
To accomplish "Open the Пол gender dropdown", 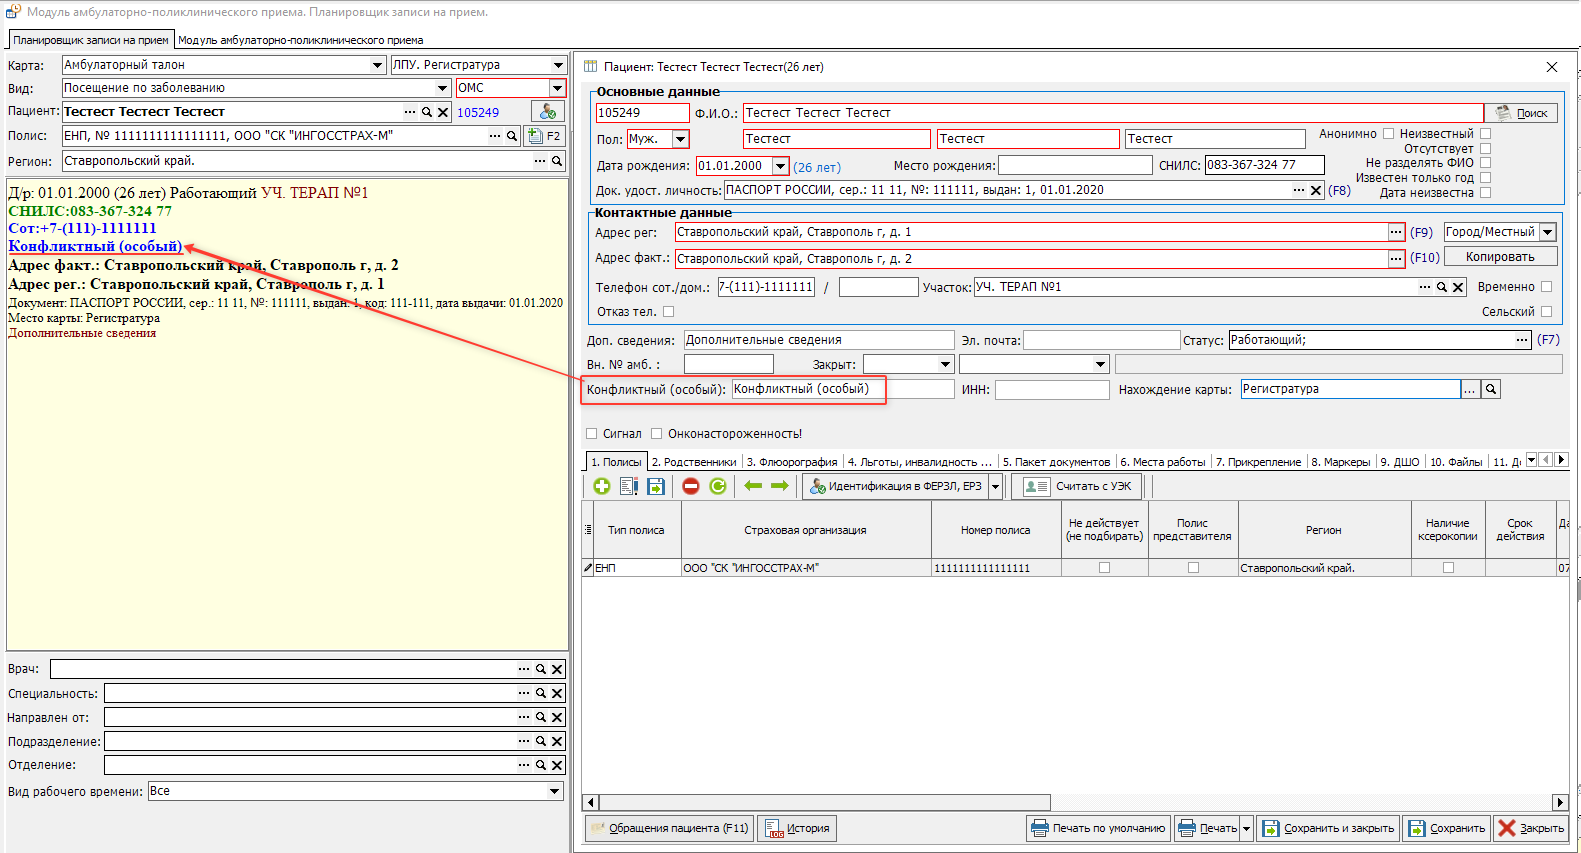I will point(681,139).
